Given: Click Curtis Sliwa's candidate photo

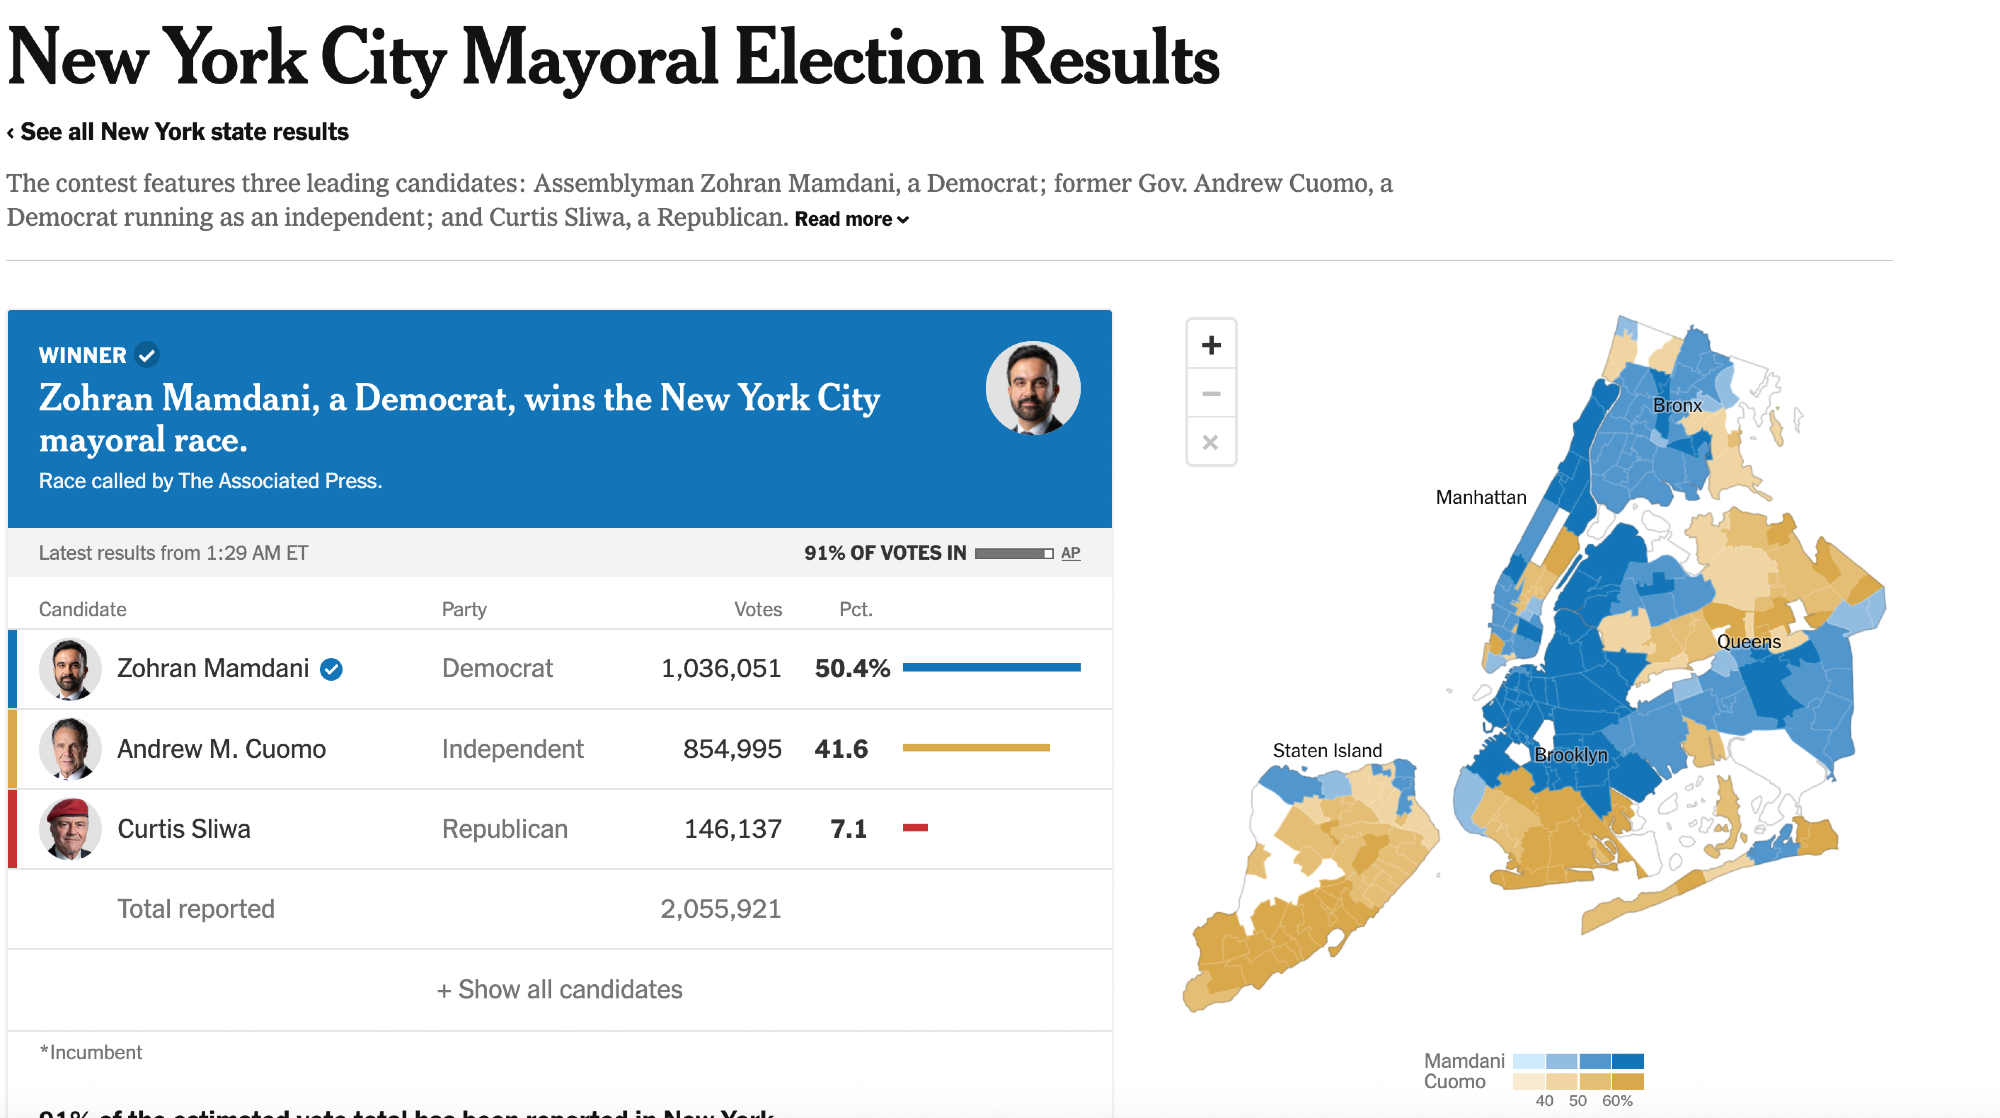Looking at the screenshot, I should click(70, 829).
